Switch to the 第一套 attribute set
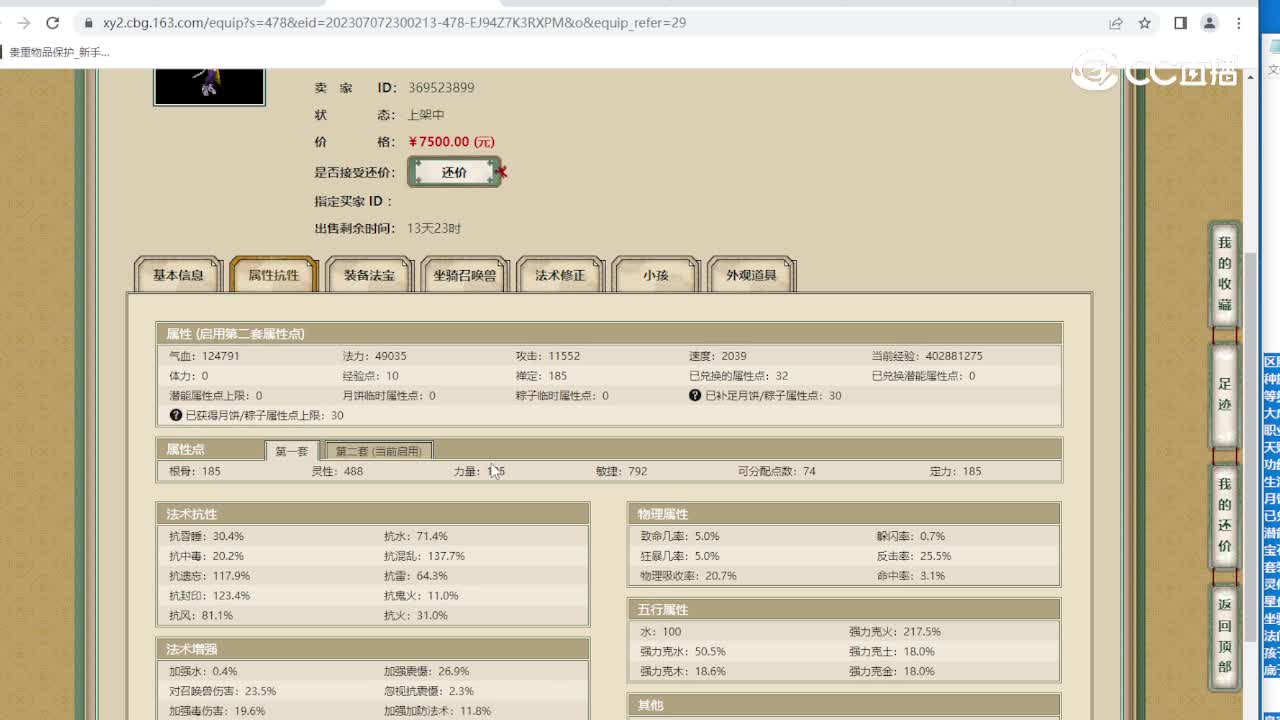The image size is (1280, 720). (292, 451)
